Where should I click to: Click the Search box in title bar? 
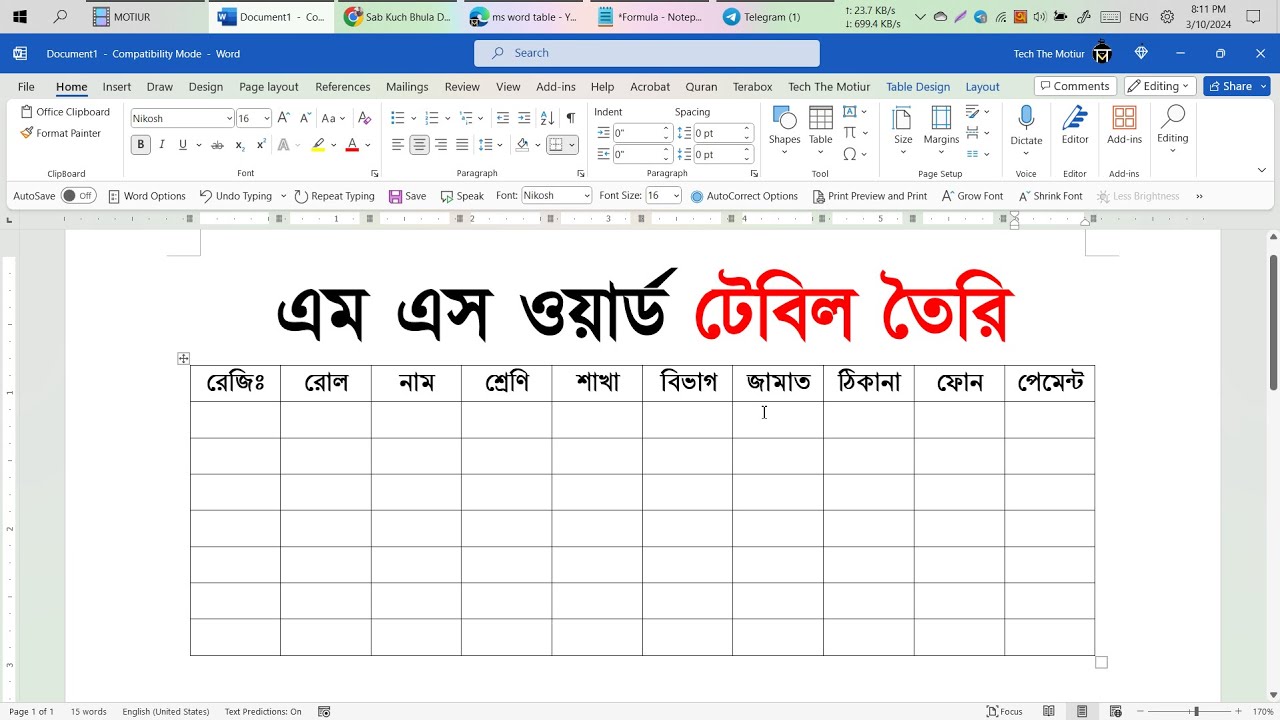click(x=647, y=53)
